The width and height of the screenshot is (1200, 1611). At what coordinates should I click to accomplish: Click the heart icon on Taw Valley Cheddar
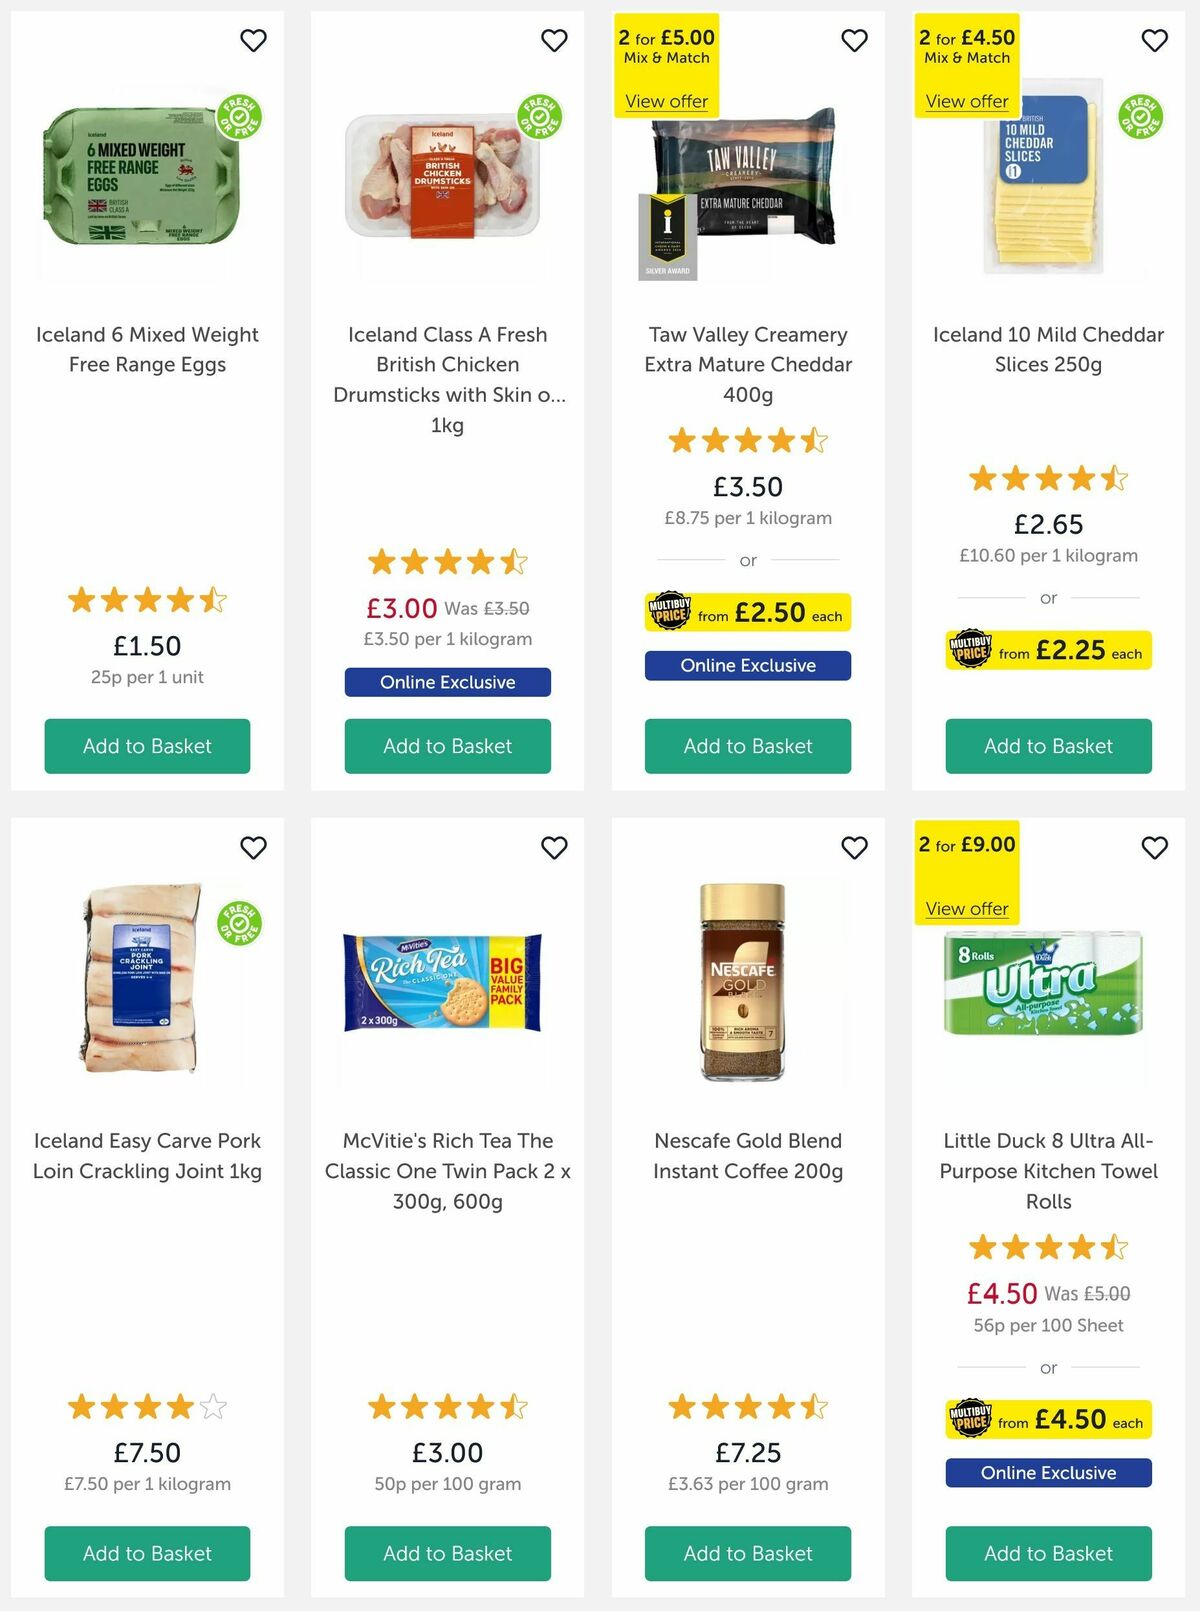pyautogui.click(x=853, y=40)
